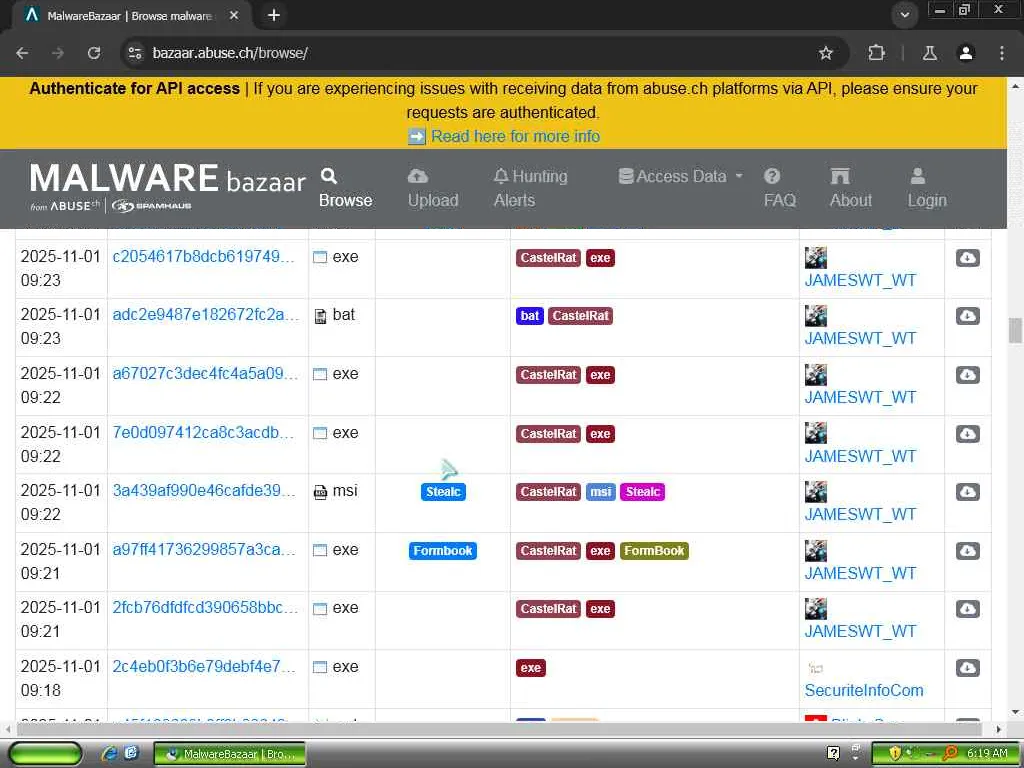Open a new browser tab

pos(274,15)
